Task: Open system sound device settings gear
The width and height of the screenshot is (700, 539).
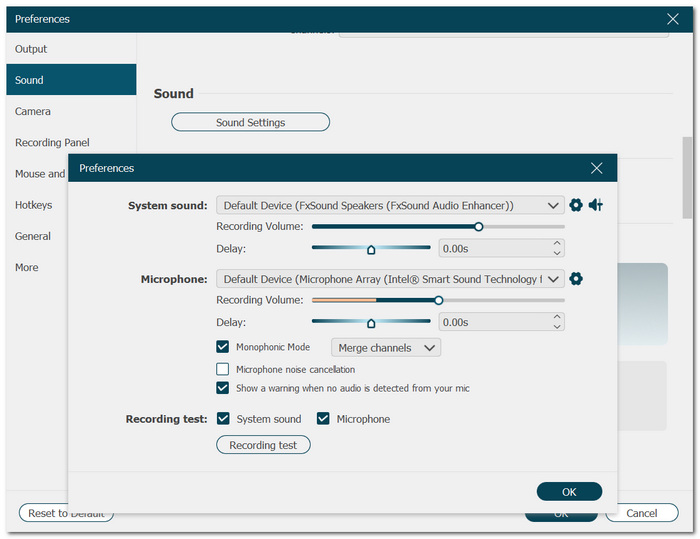Action: 576,205
